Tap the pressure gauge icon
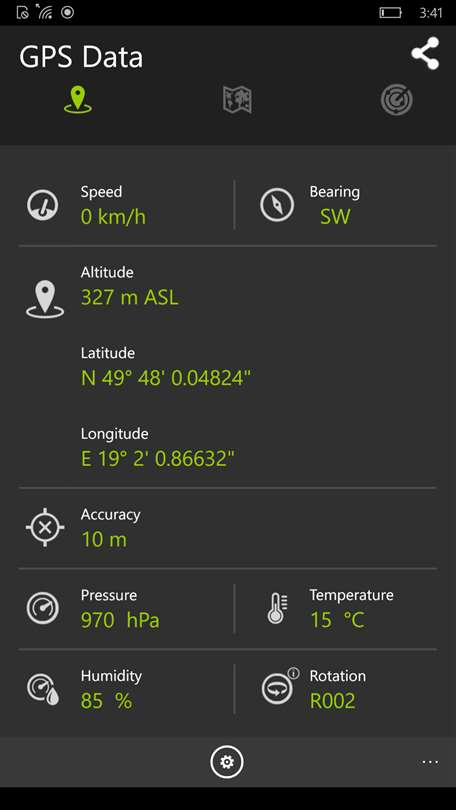 point(42,608)
